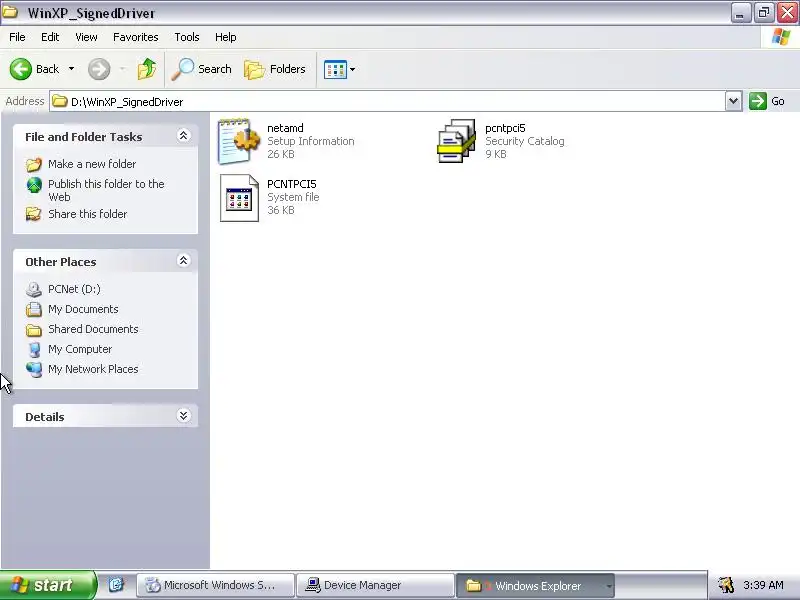Open the Back history dropdown arrow
Image resolution: width=800 pixels, height=600 pixels.
[x=71, y=69]
